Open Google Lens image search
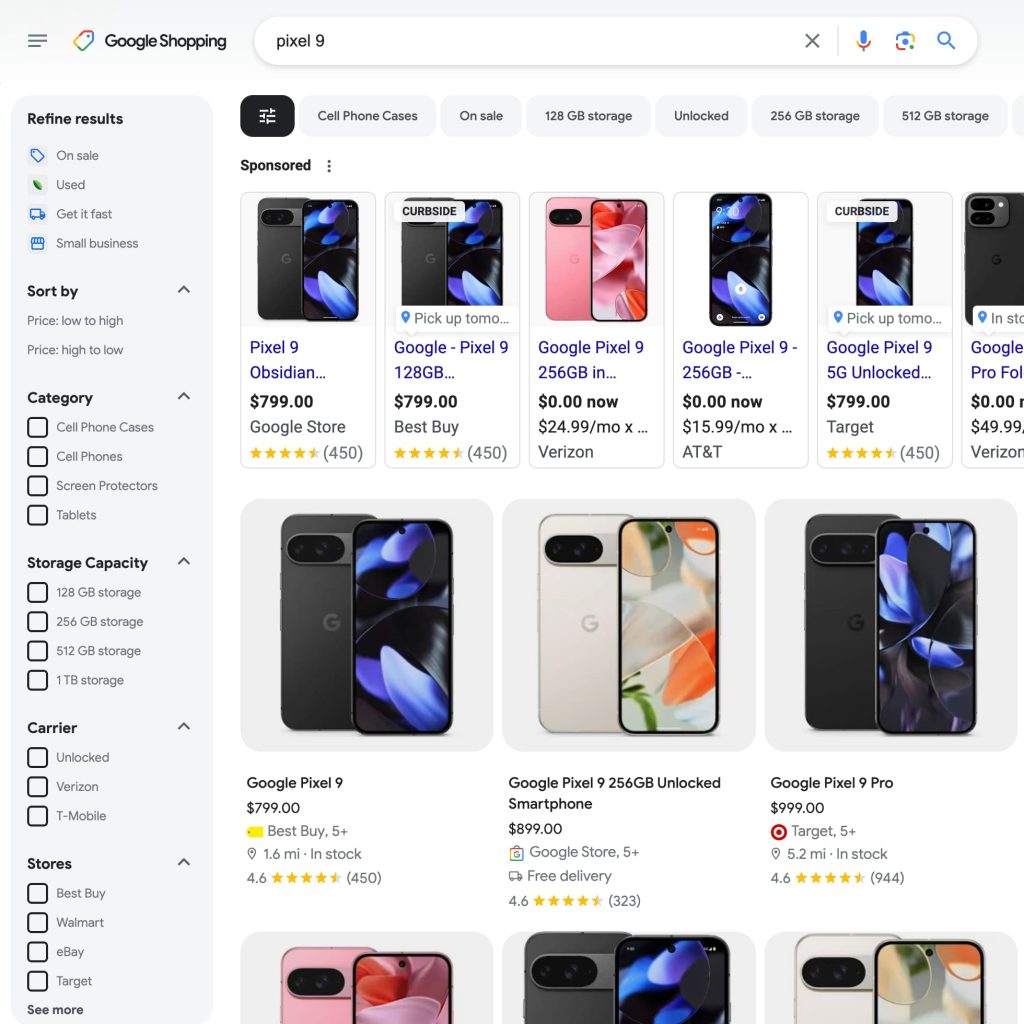The image size is (1024, 1024). point(905,41)
